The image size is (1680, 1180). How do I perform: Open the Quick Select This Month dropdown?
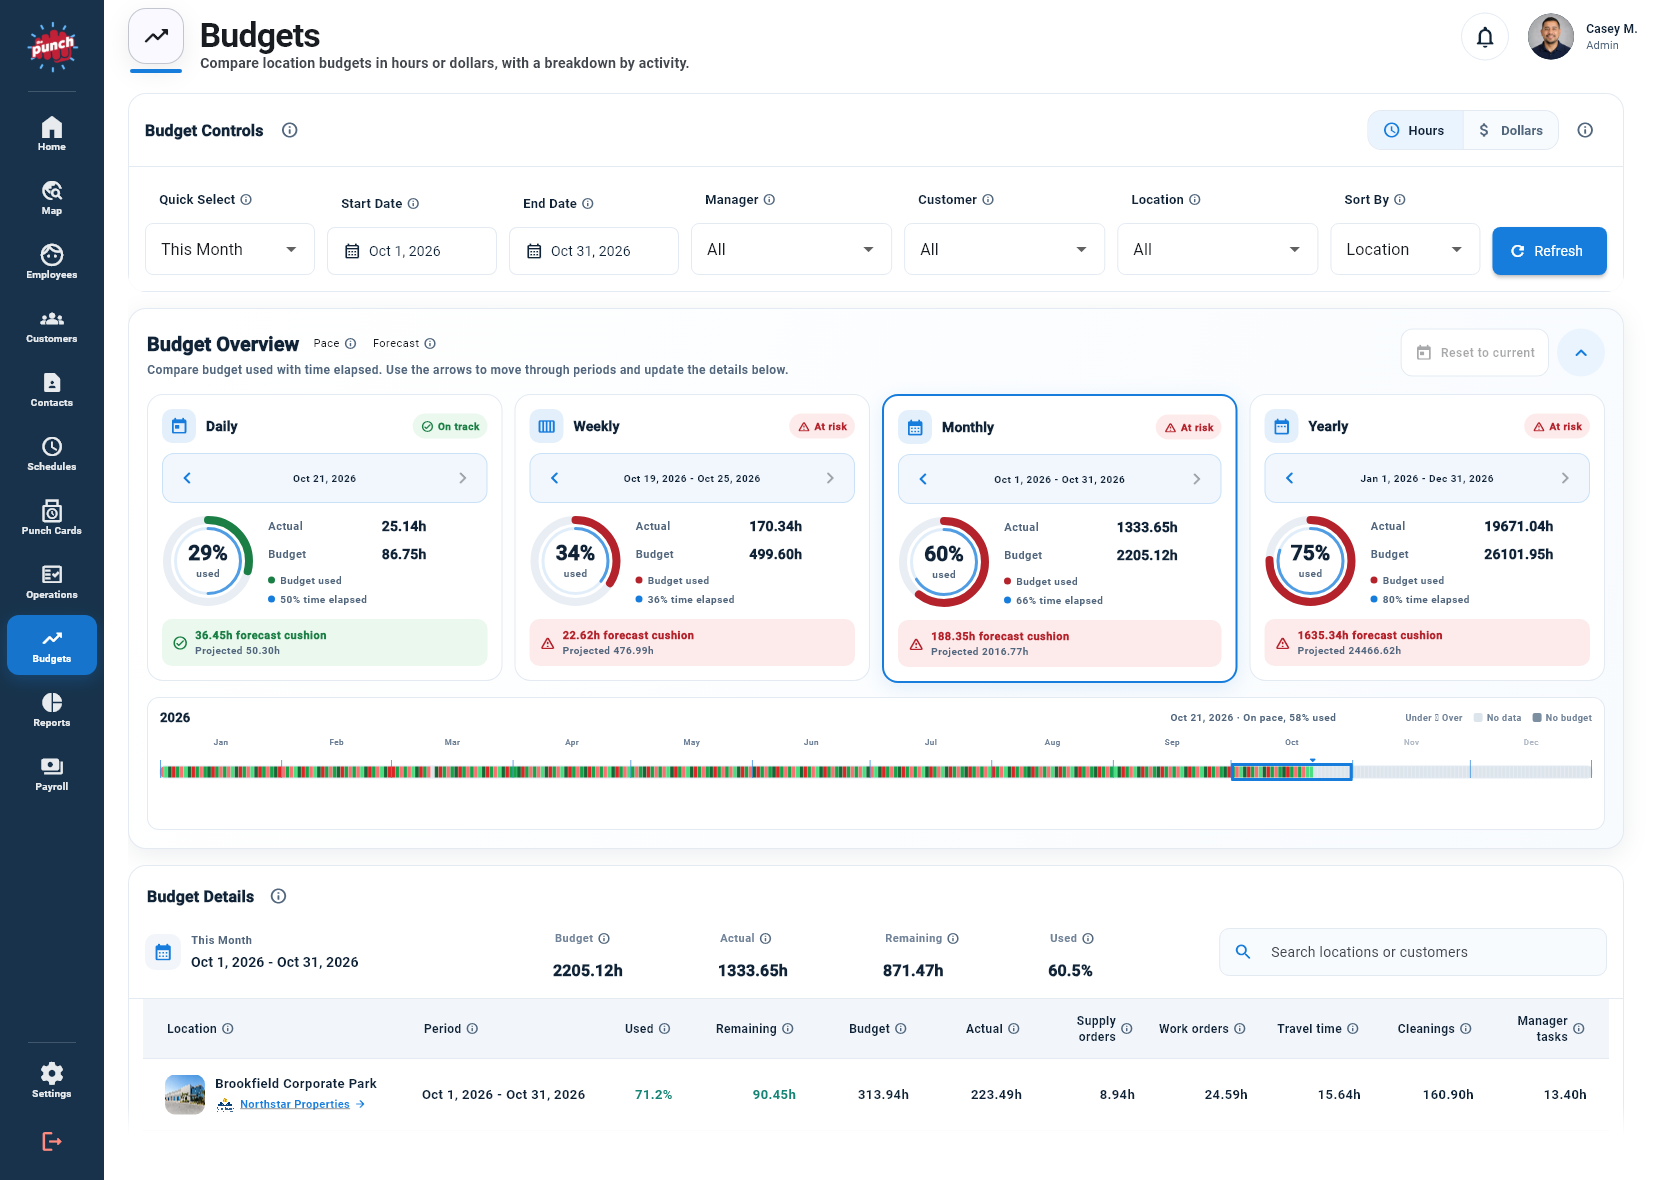coord(230,249)
